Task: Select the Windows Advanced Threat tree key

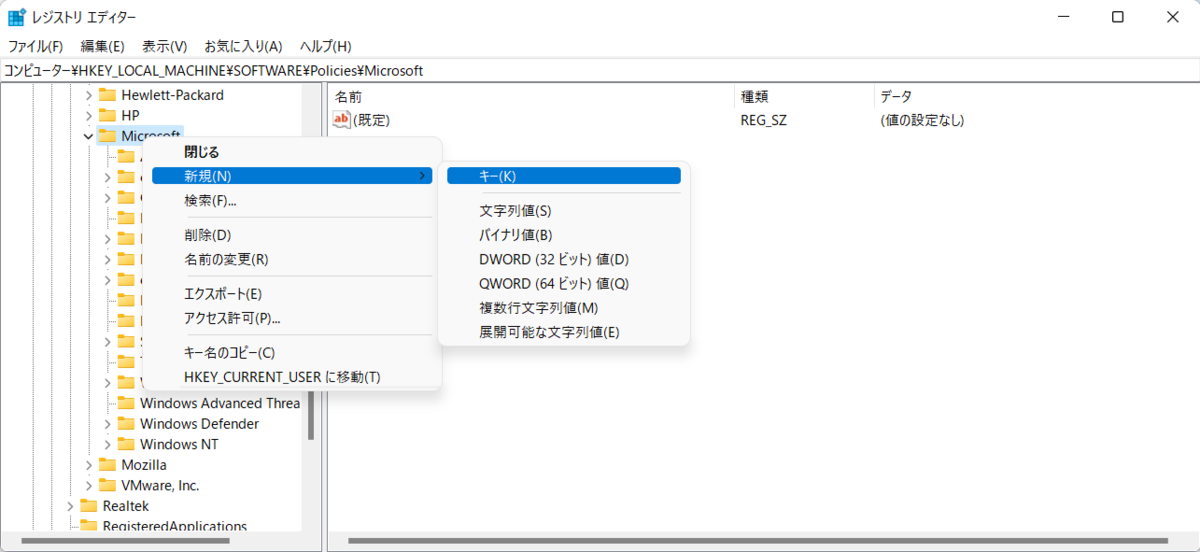Action: (x=220, y=403)
